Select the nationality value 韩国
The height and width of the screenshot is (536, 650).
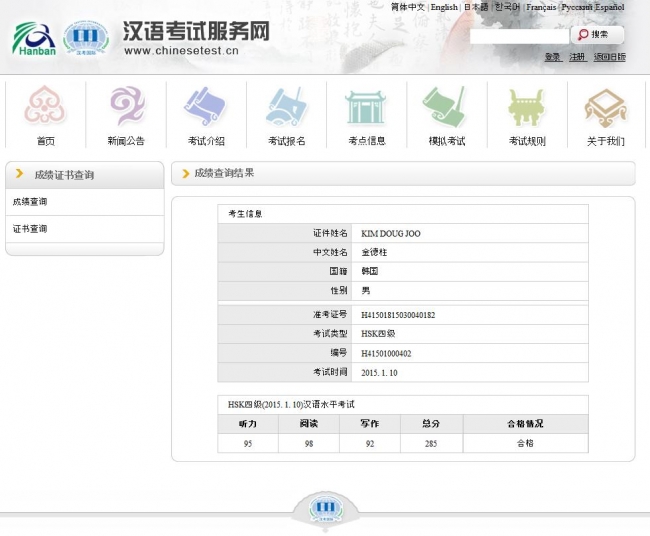[369, 271]
